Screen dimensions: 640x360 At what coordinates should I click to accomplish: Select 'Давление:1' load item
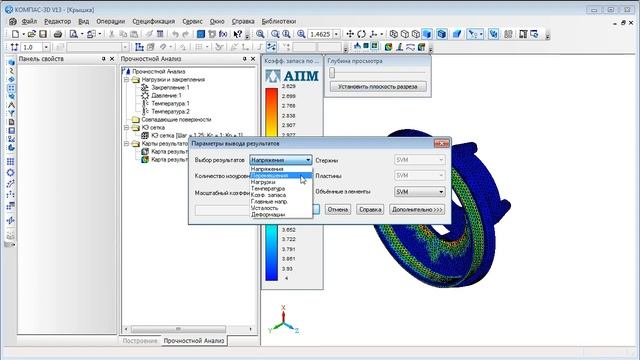(166, 96)
